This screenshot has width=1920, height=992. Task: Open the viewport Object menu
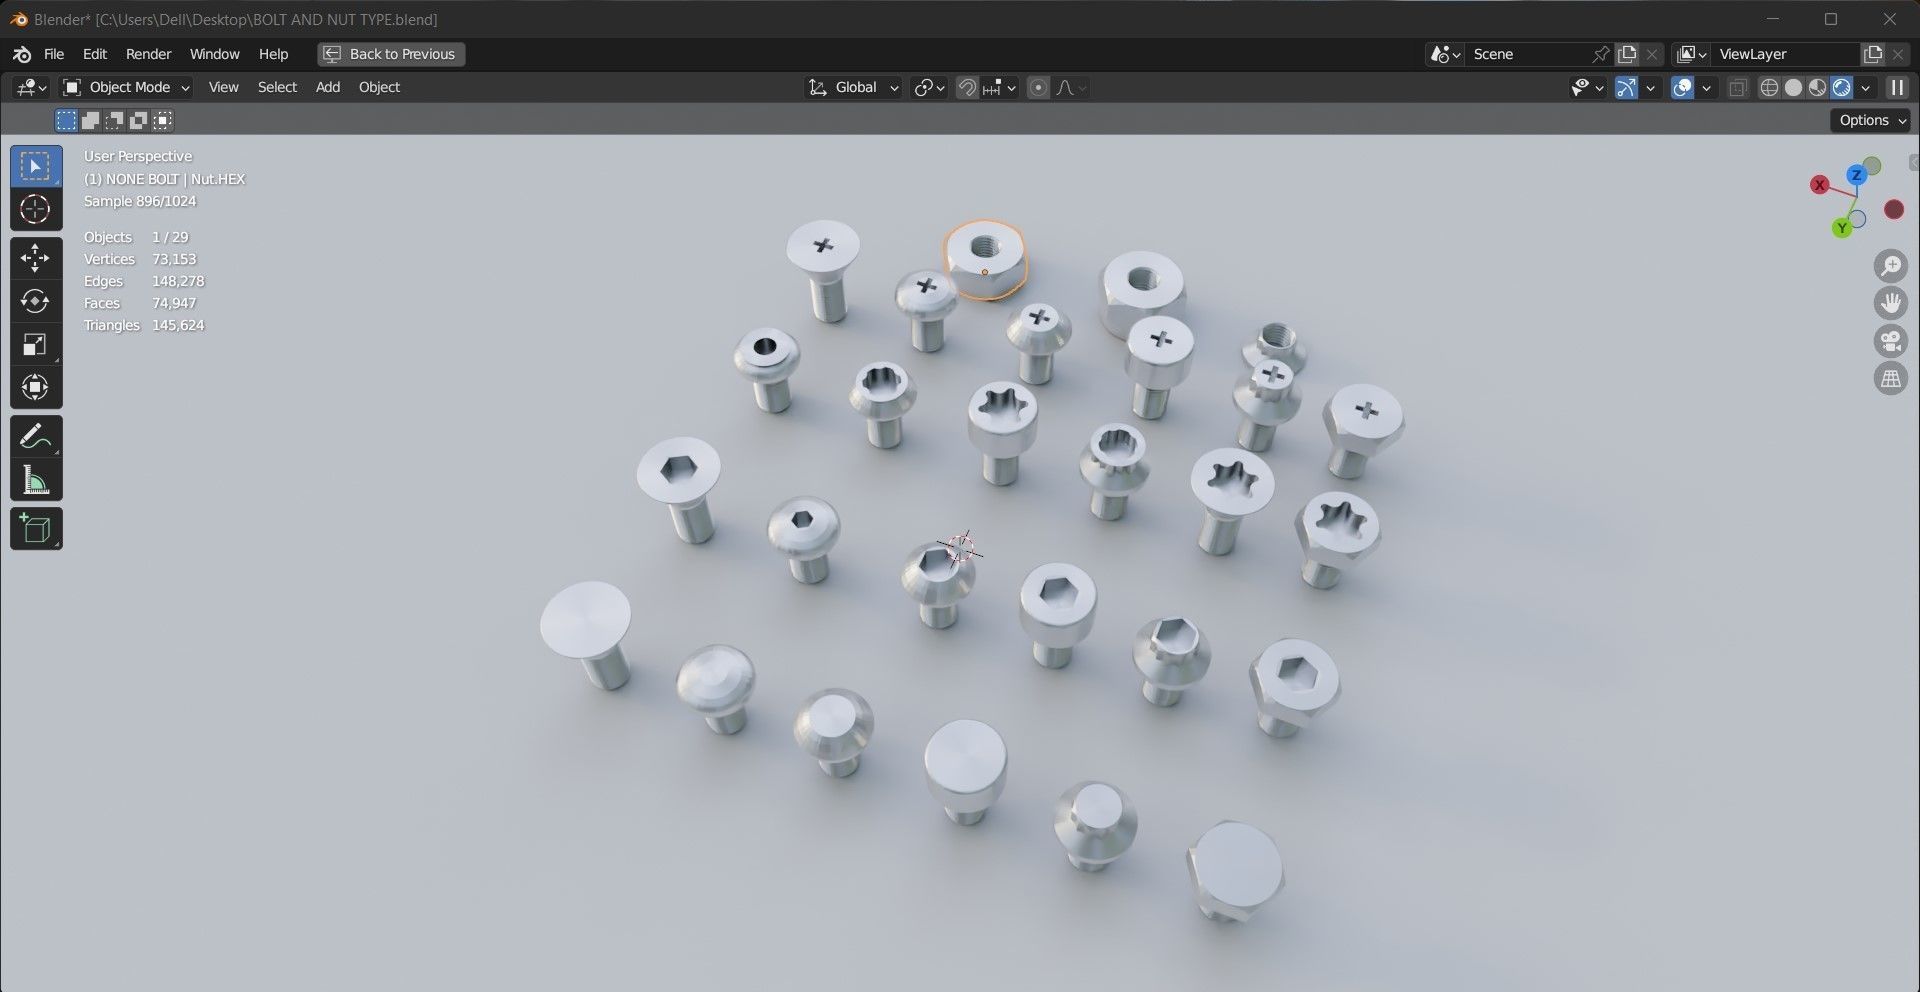(379, 87)
